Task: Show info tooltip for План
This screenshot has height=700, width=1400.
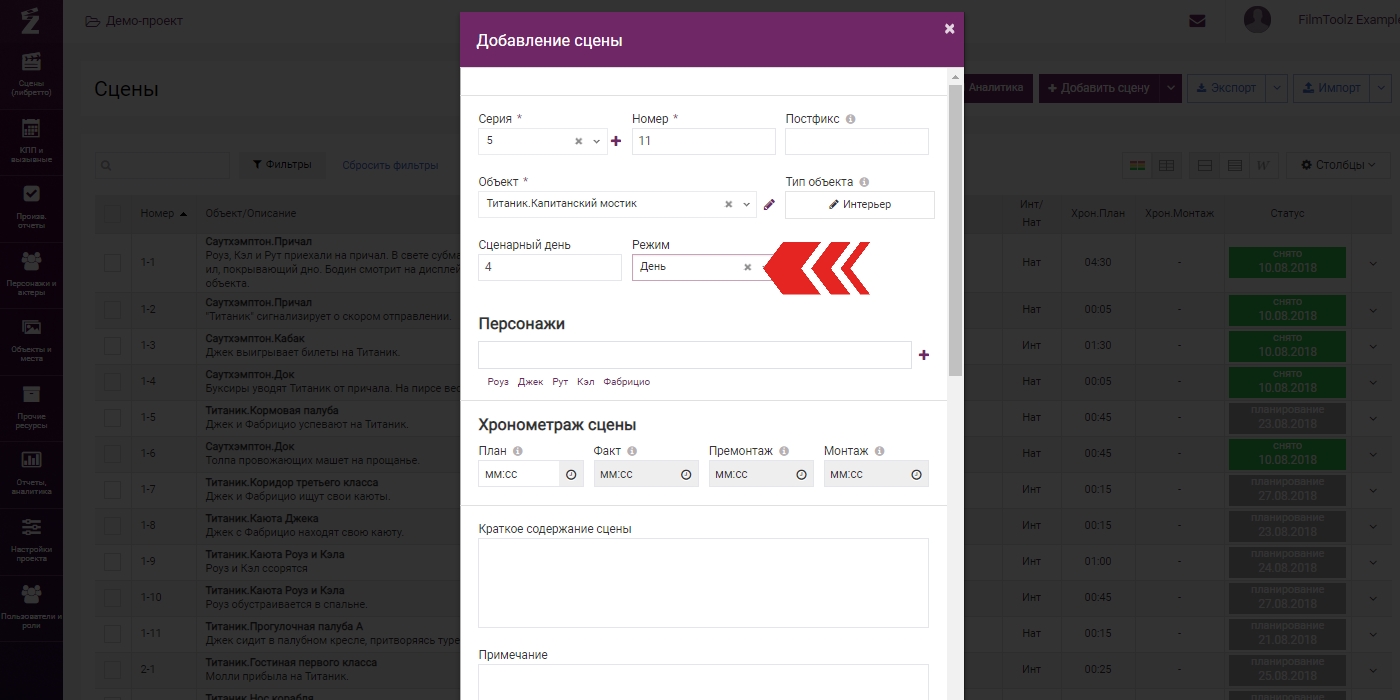Action: [518, 451]
